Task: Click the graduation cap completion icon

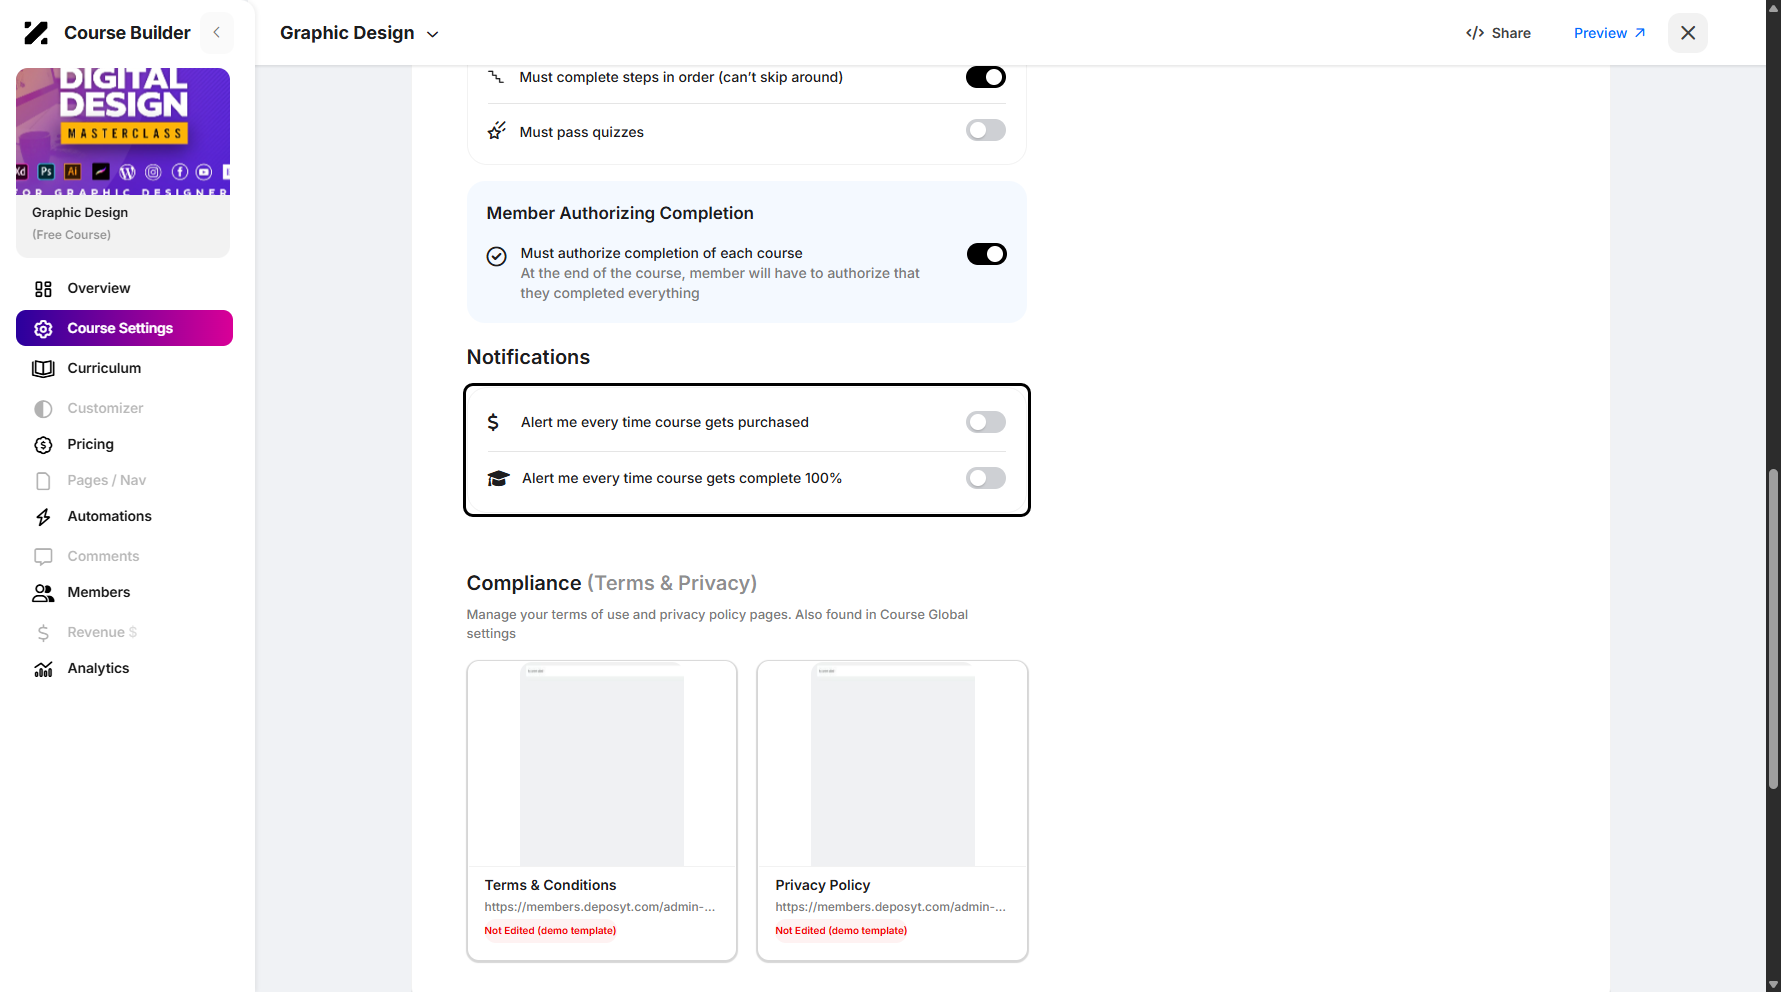Action: tap(498, 478)
